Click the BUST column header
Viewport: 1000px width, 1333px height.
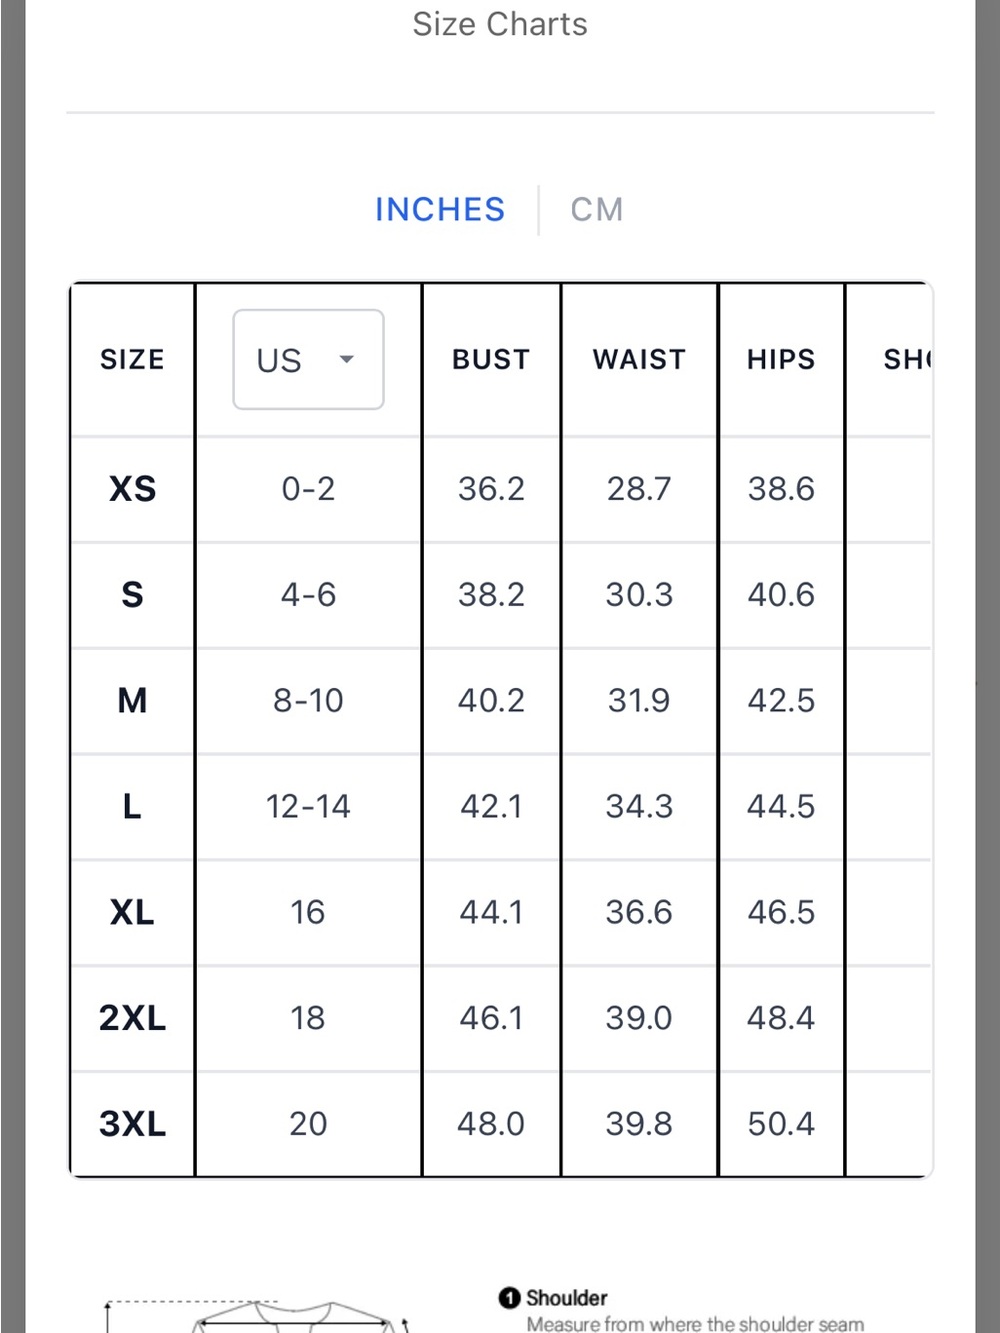(x=491, y=359)
